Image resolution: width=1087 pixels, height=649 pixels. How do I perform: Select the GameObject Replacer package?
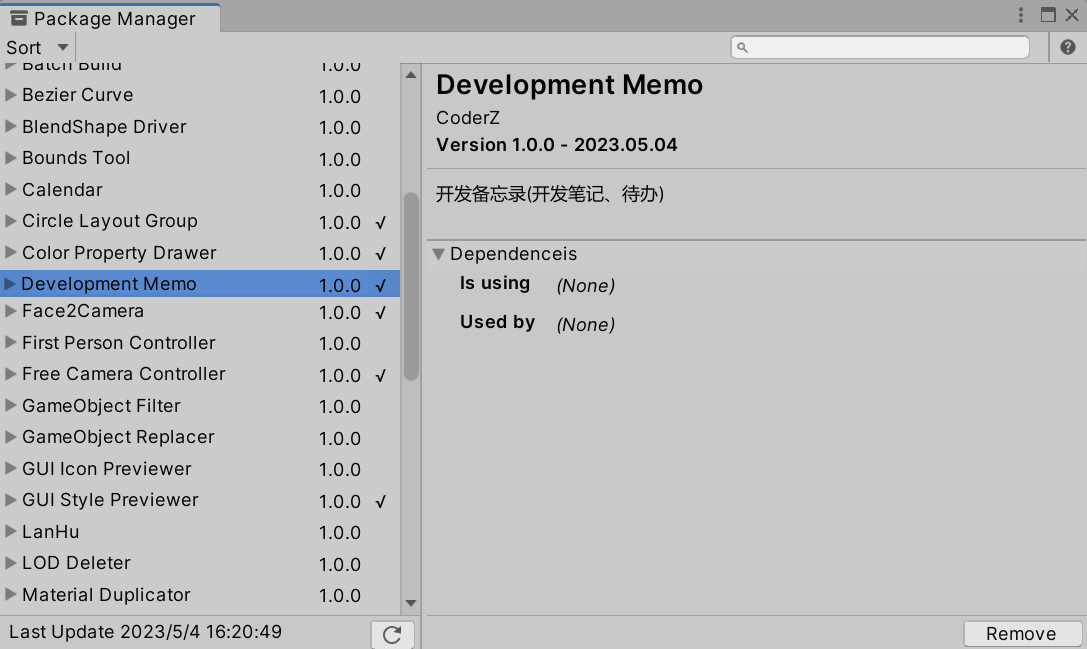[x=200, y=438]
